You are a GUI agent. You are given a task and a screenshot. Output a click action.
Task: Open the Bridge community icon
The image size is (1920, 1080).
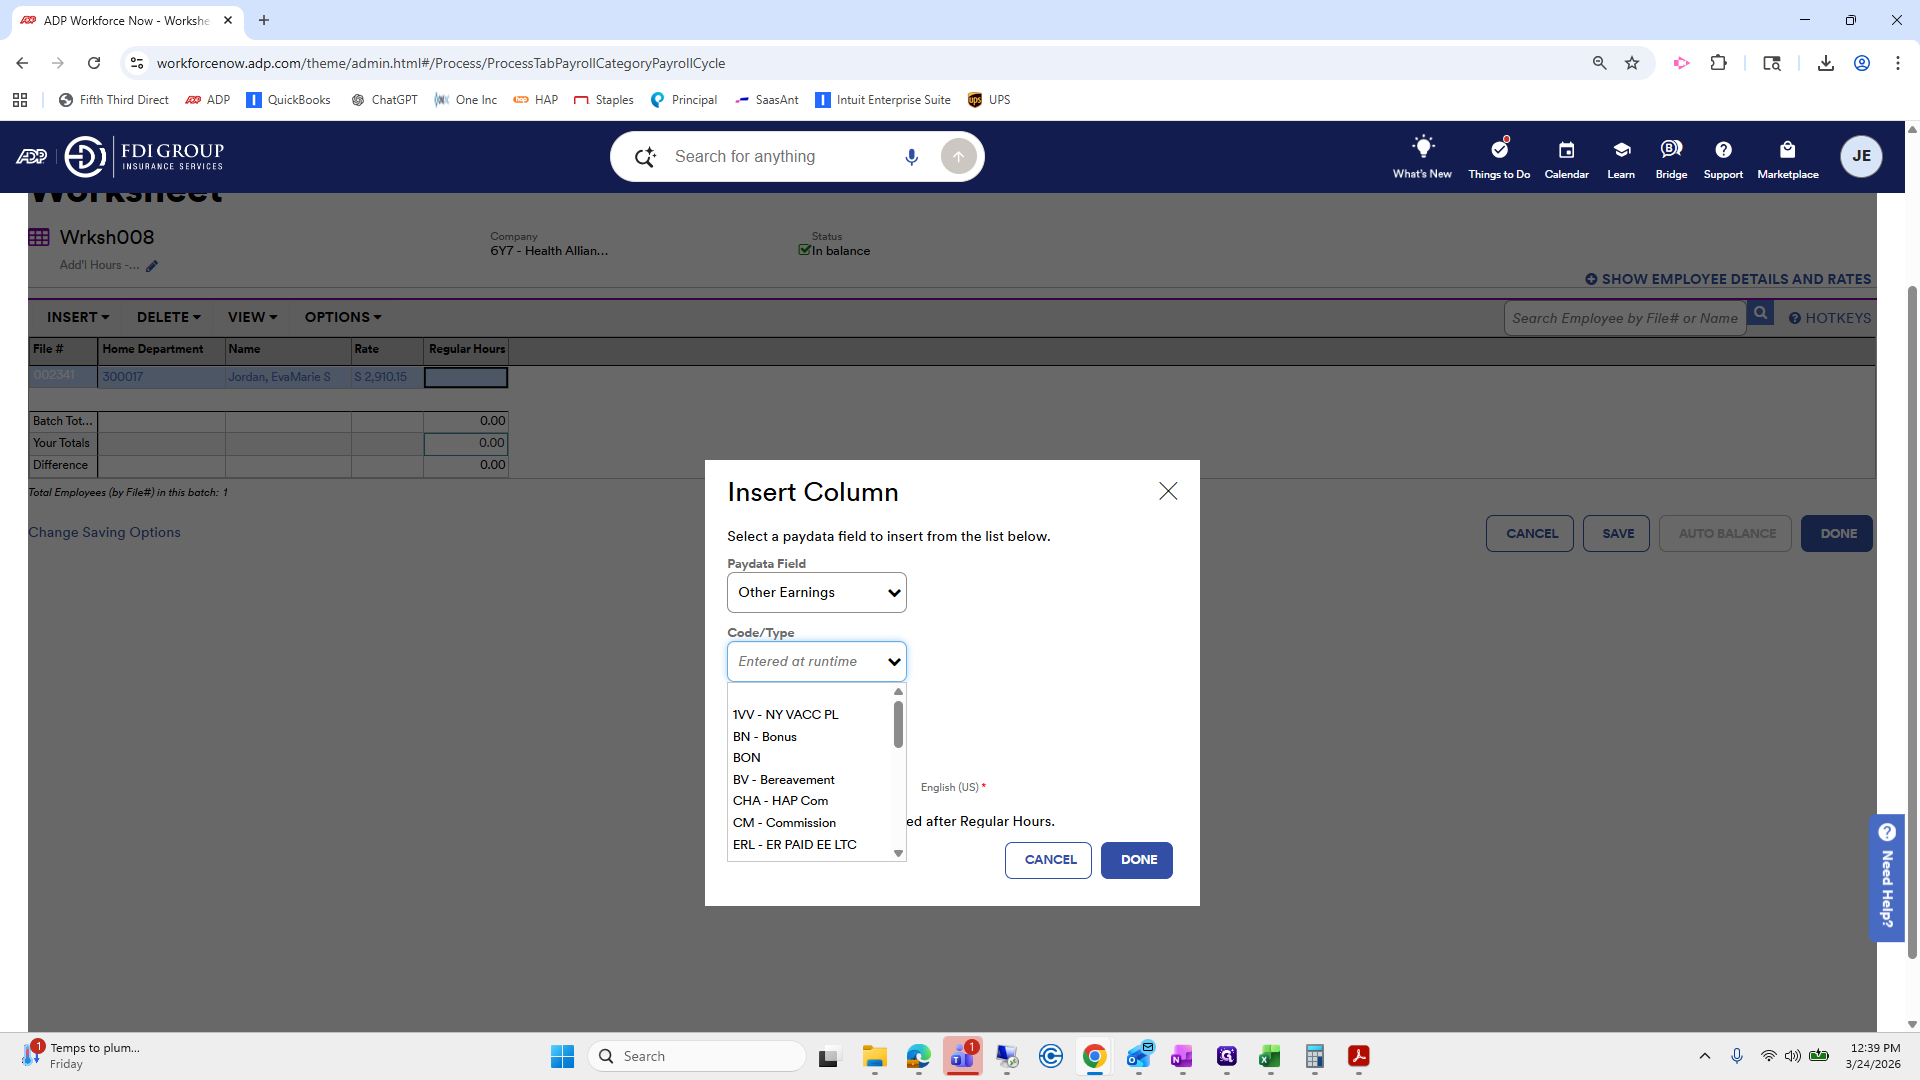(1670, 149)
